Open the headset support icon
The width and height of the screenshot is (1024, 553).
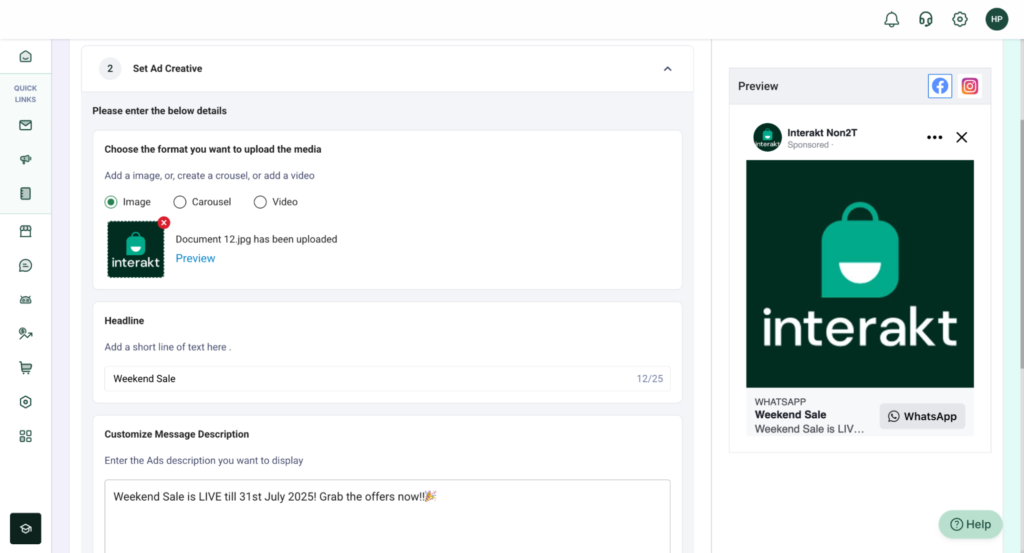click(925, 20)
